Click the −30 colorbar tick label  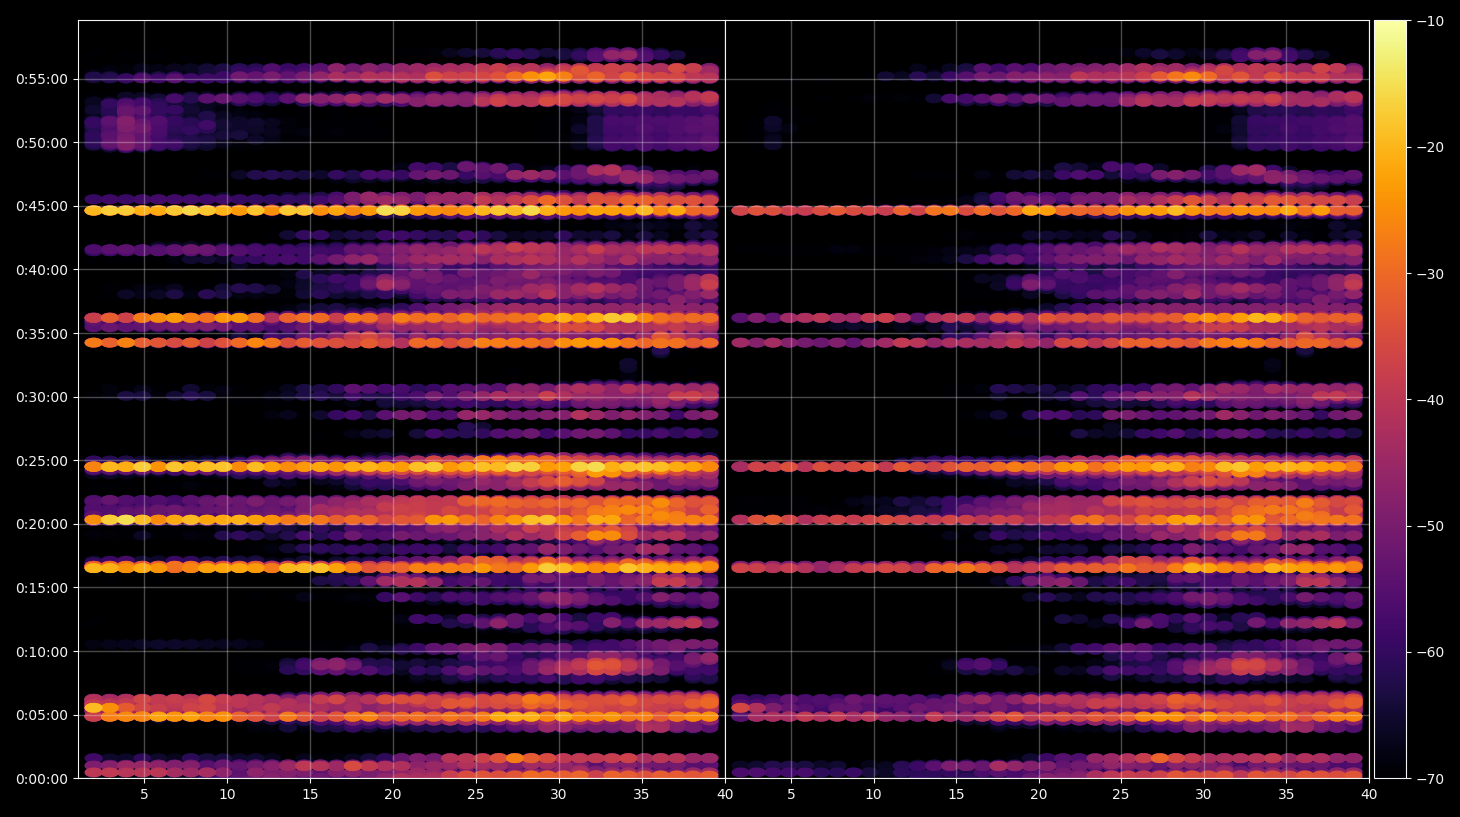tap(1430, 274)
